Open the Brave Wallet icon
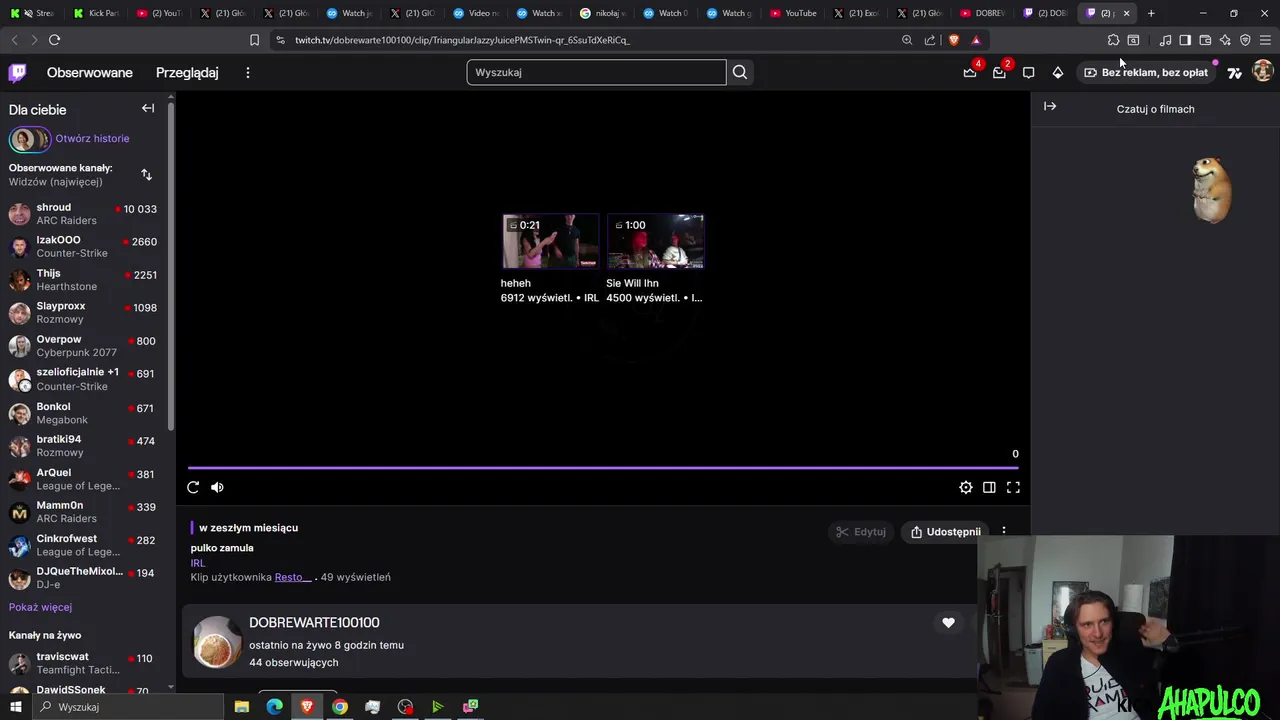 1205,40
